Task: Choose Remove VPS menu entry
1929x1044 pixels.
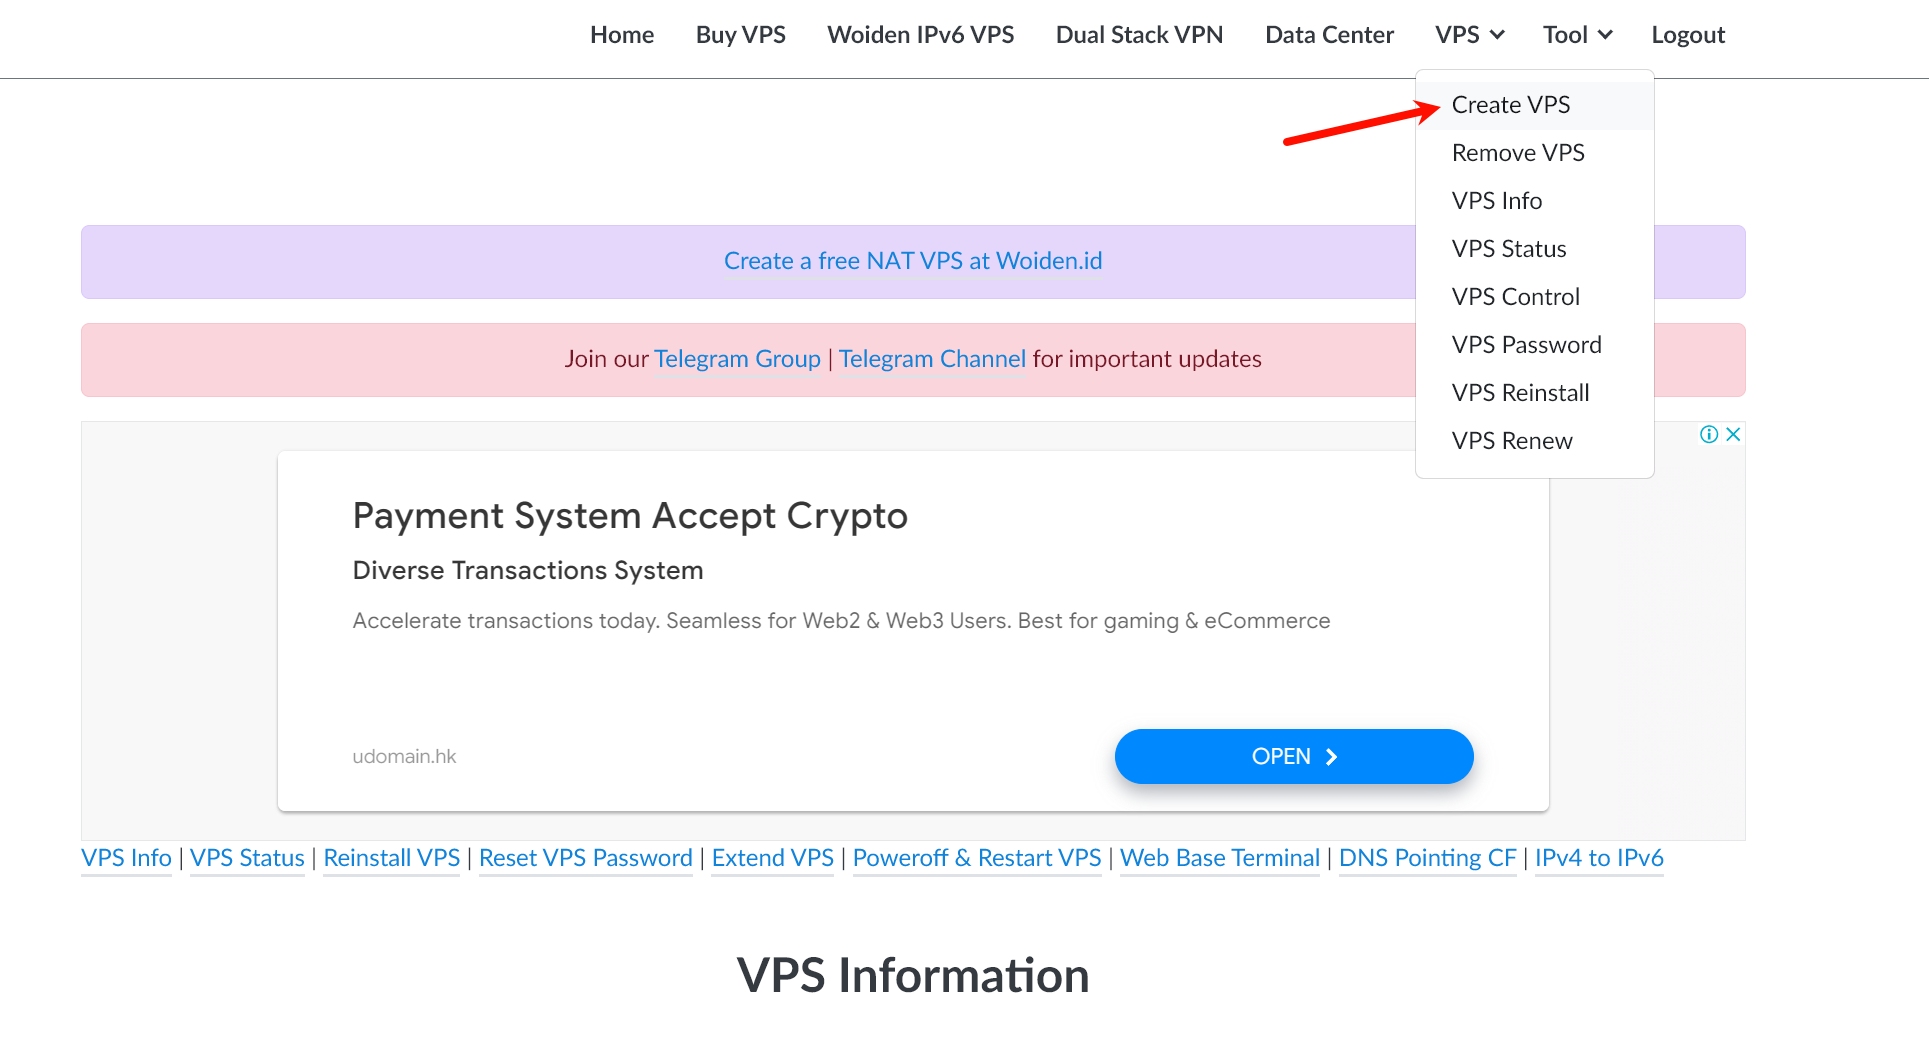Action: click(1517, 153)
